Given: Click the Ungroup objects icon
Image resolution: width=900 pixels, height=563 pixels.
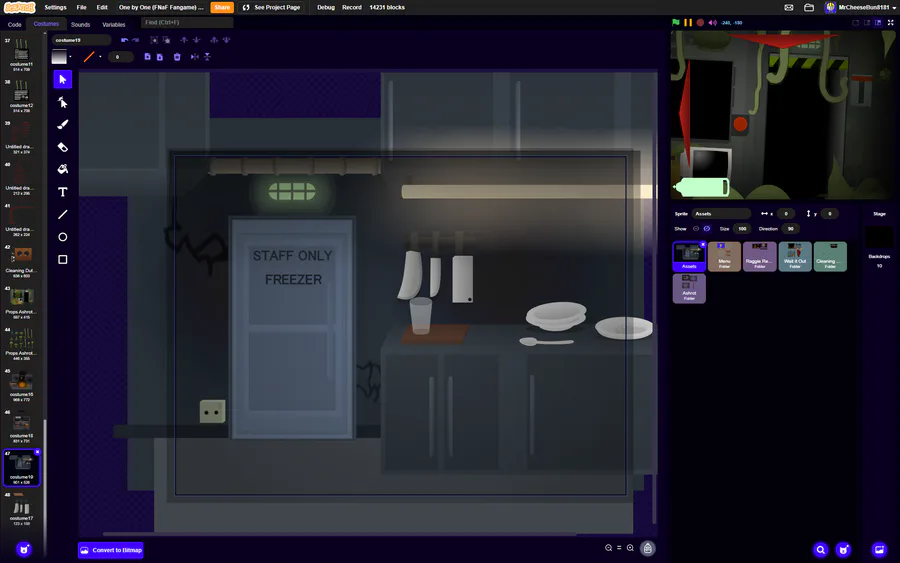Looking at the screenshot, I should coord(166,40).
